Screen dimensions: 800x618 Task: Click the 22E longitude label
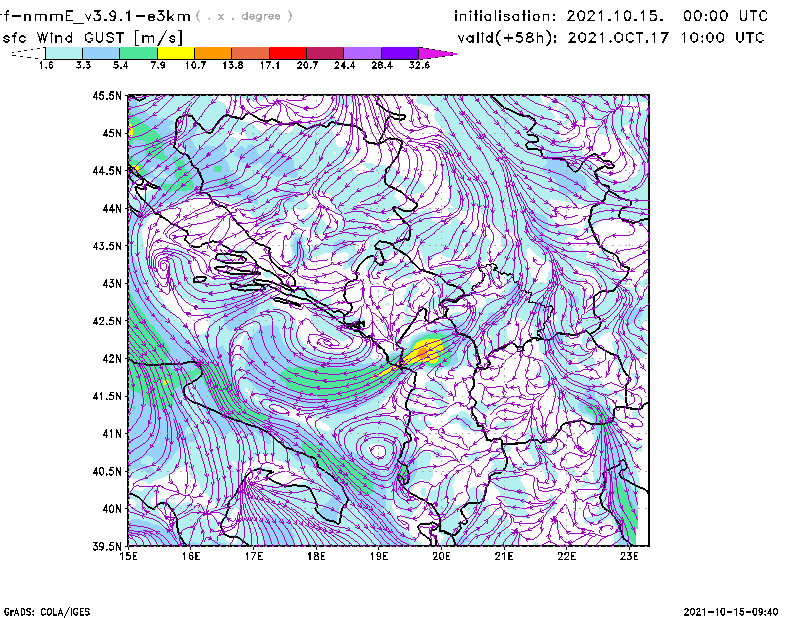(567, 556)
